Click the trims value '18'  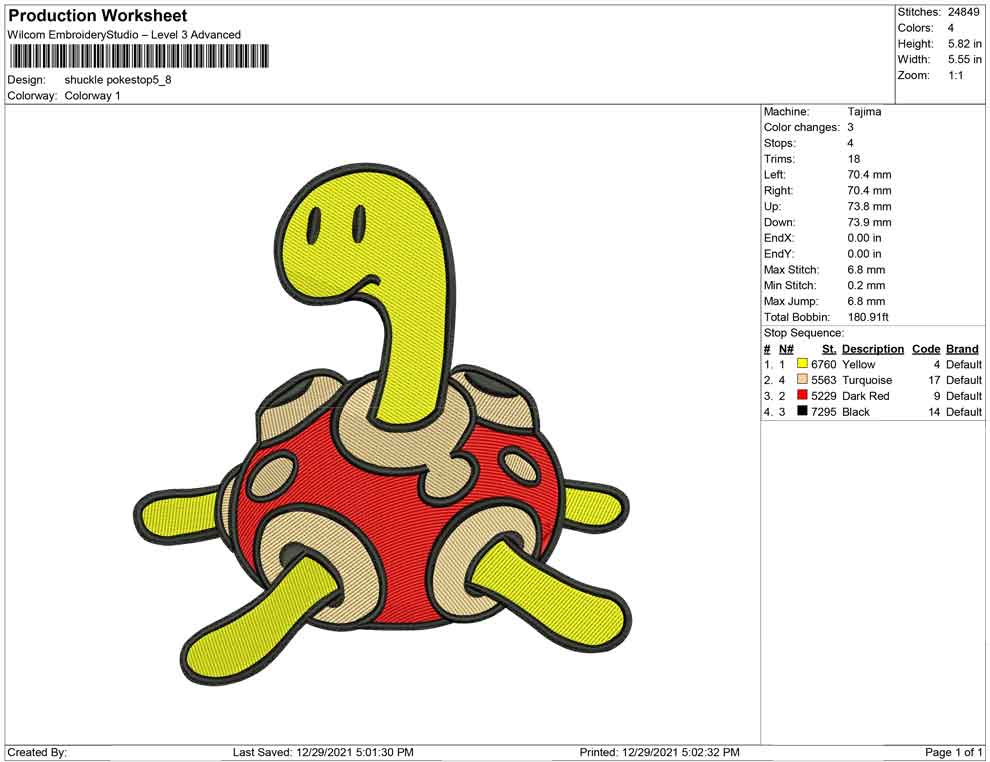pyautogui.click(x=854, y=159)
